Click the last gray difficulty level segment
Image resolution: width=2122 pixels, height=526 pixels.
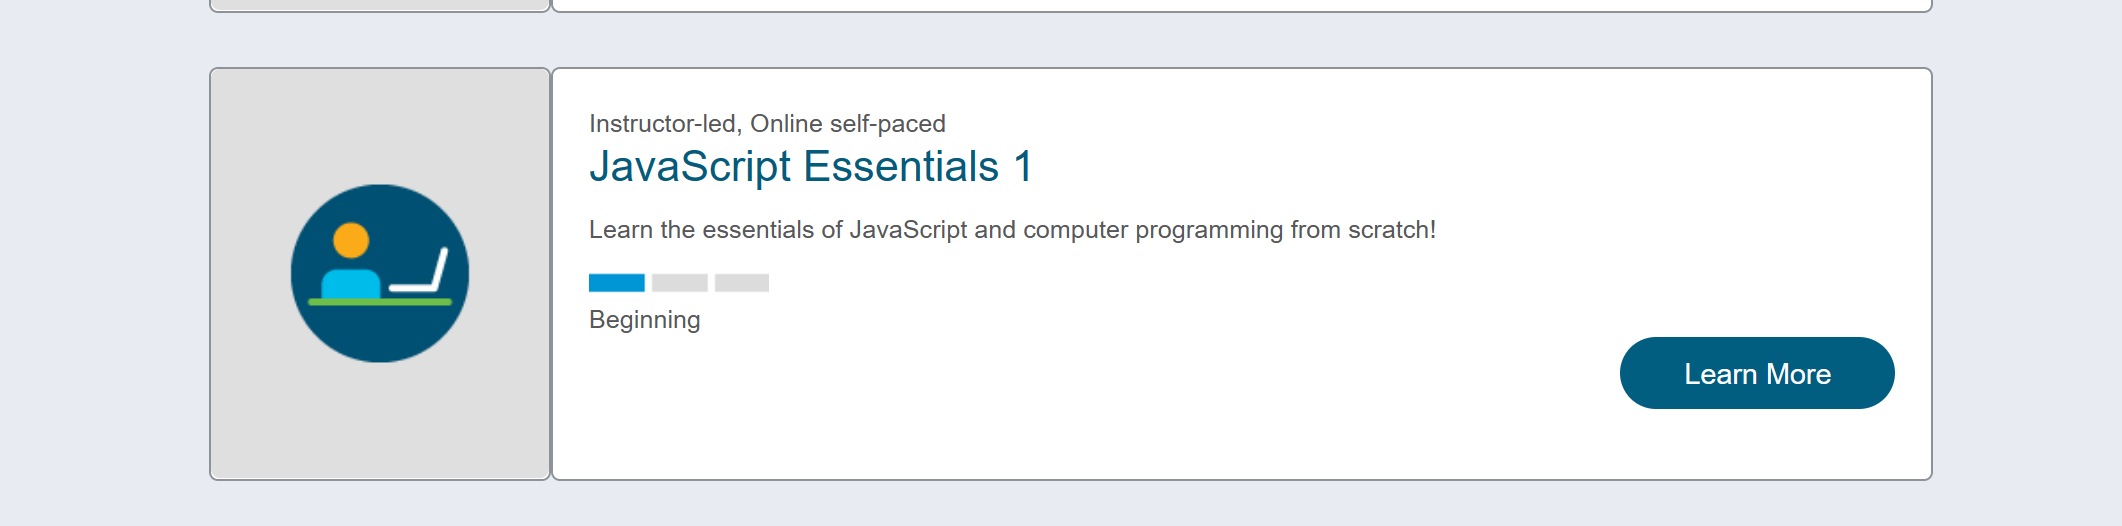(742, 283)
